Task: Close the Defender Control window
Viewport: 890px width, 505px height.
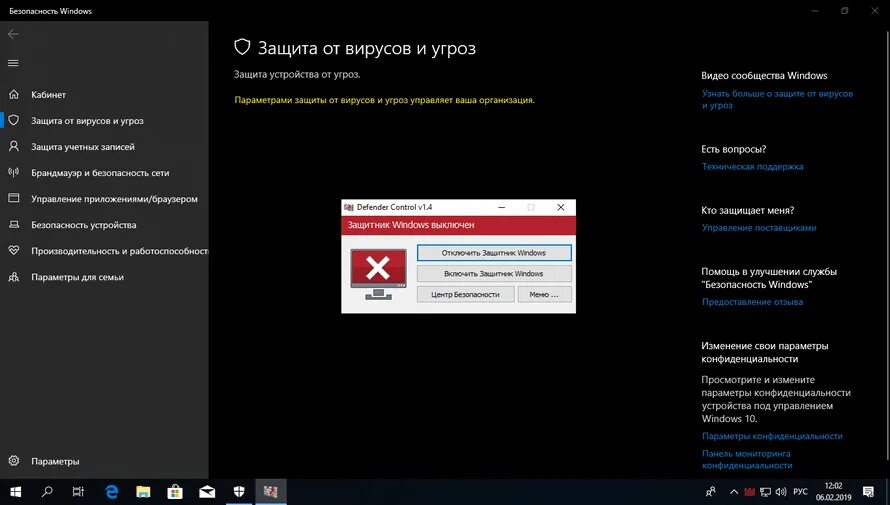Action: pos(561,207)
